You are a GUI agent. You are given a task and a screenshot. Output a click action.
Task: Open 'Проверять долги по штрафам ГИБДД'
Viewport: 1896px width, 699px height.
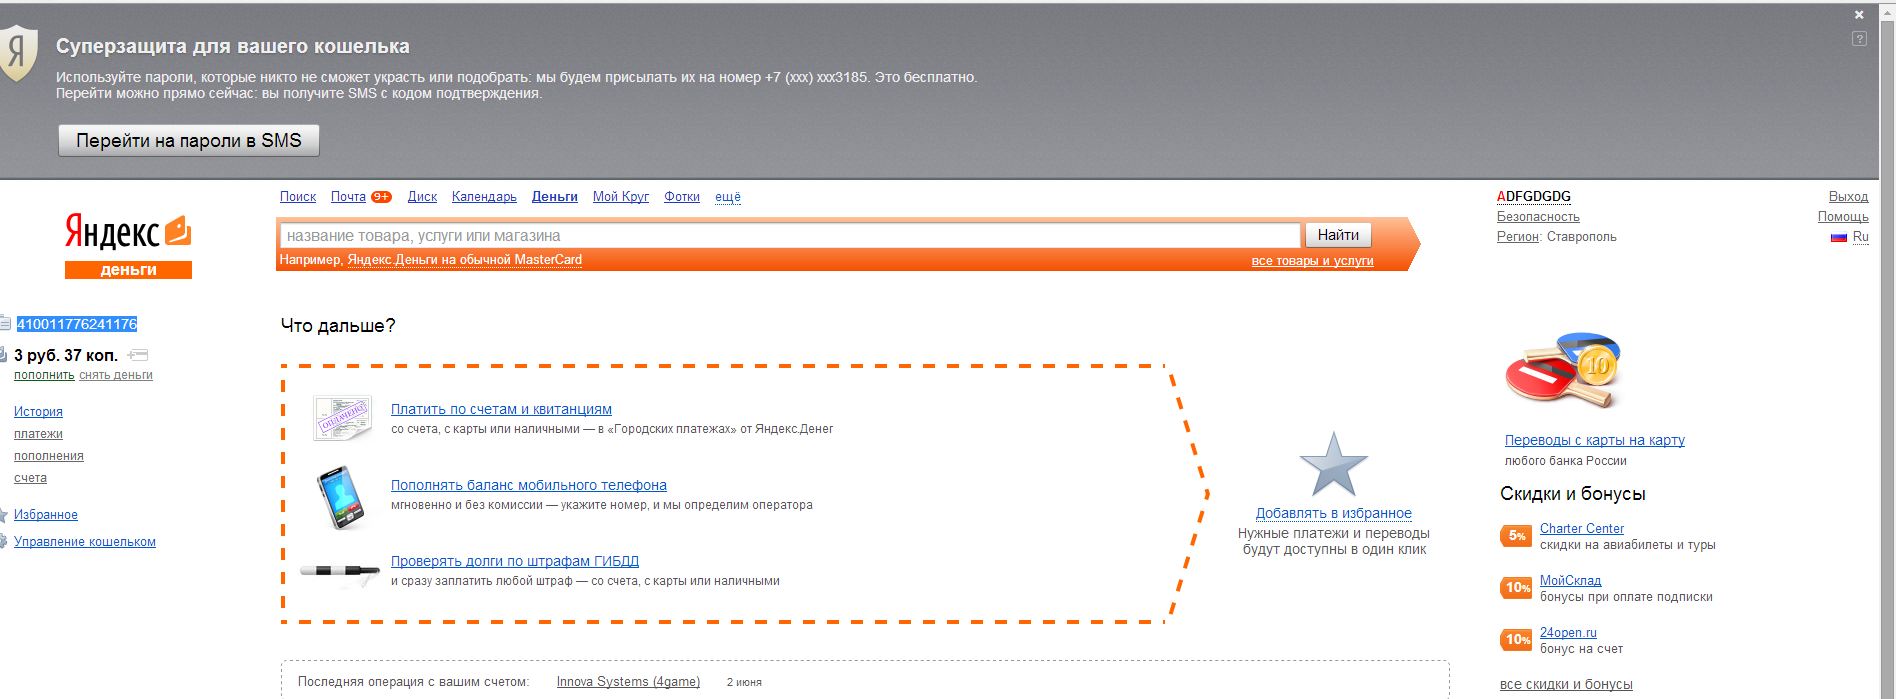point(515,561)
